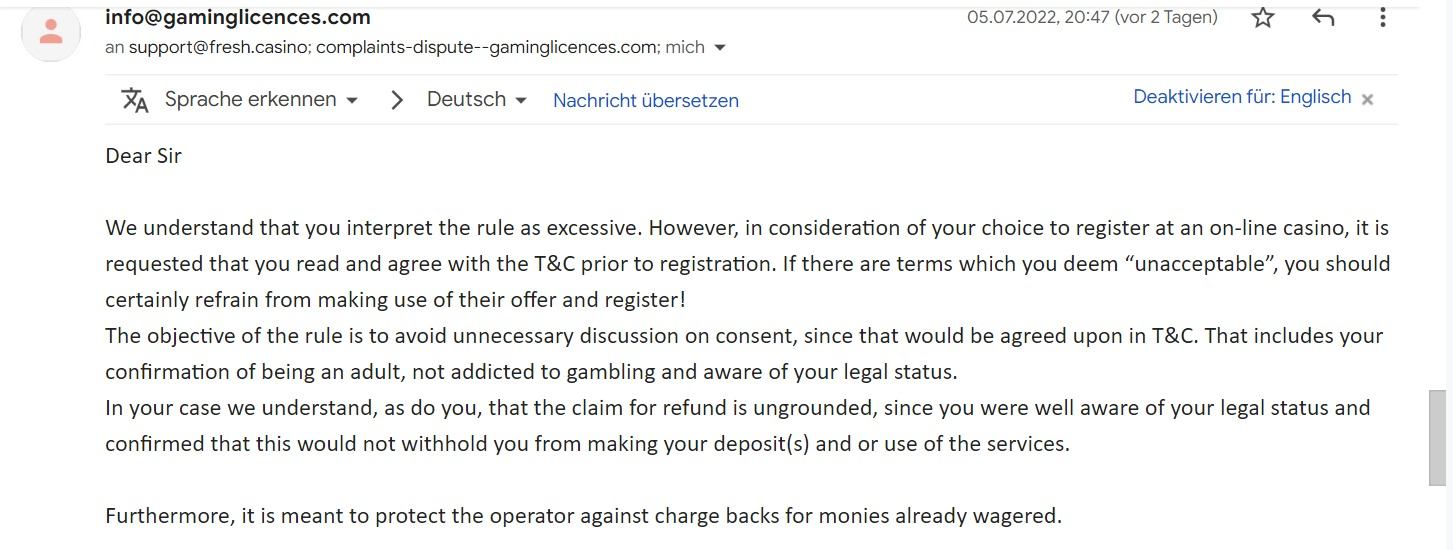The width and height of the screenshot is (1453, 550).
Task: Click the vertical scrollbar thumb
Action: [1437, 436]
